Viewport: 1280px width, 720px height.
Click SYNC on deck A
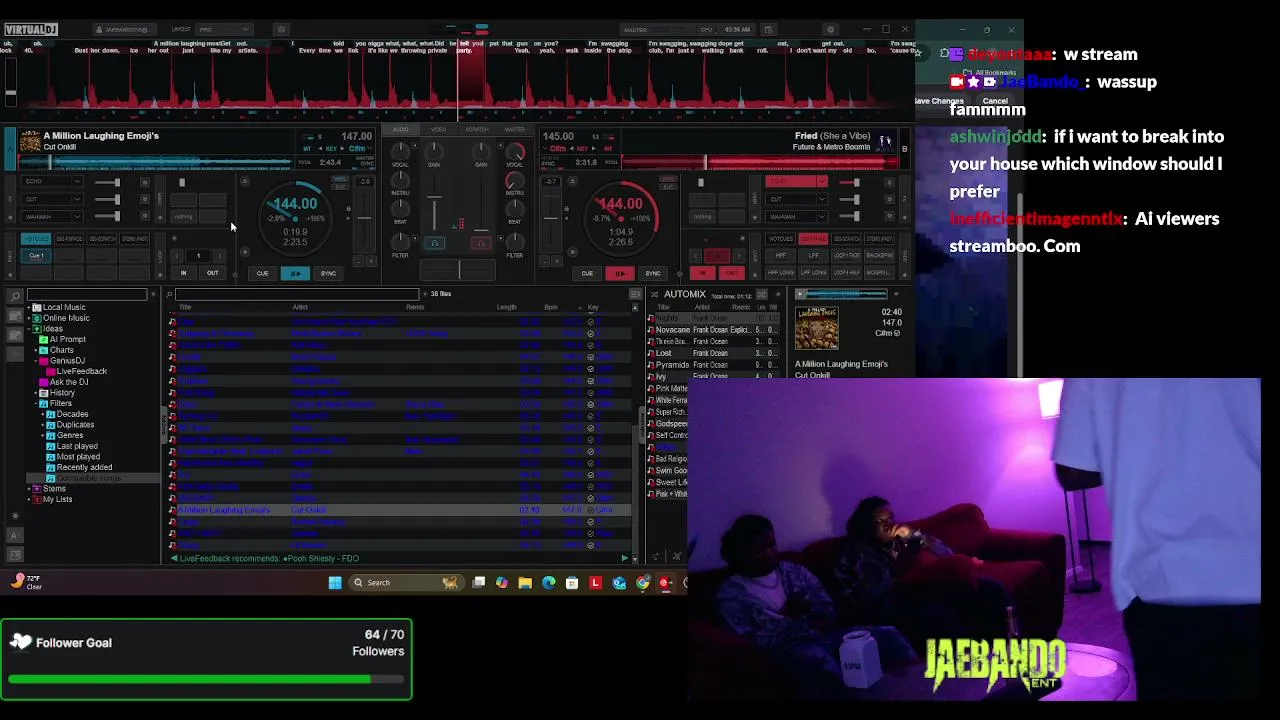328,273
